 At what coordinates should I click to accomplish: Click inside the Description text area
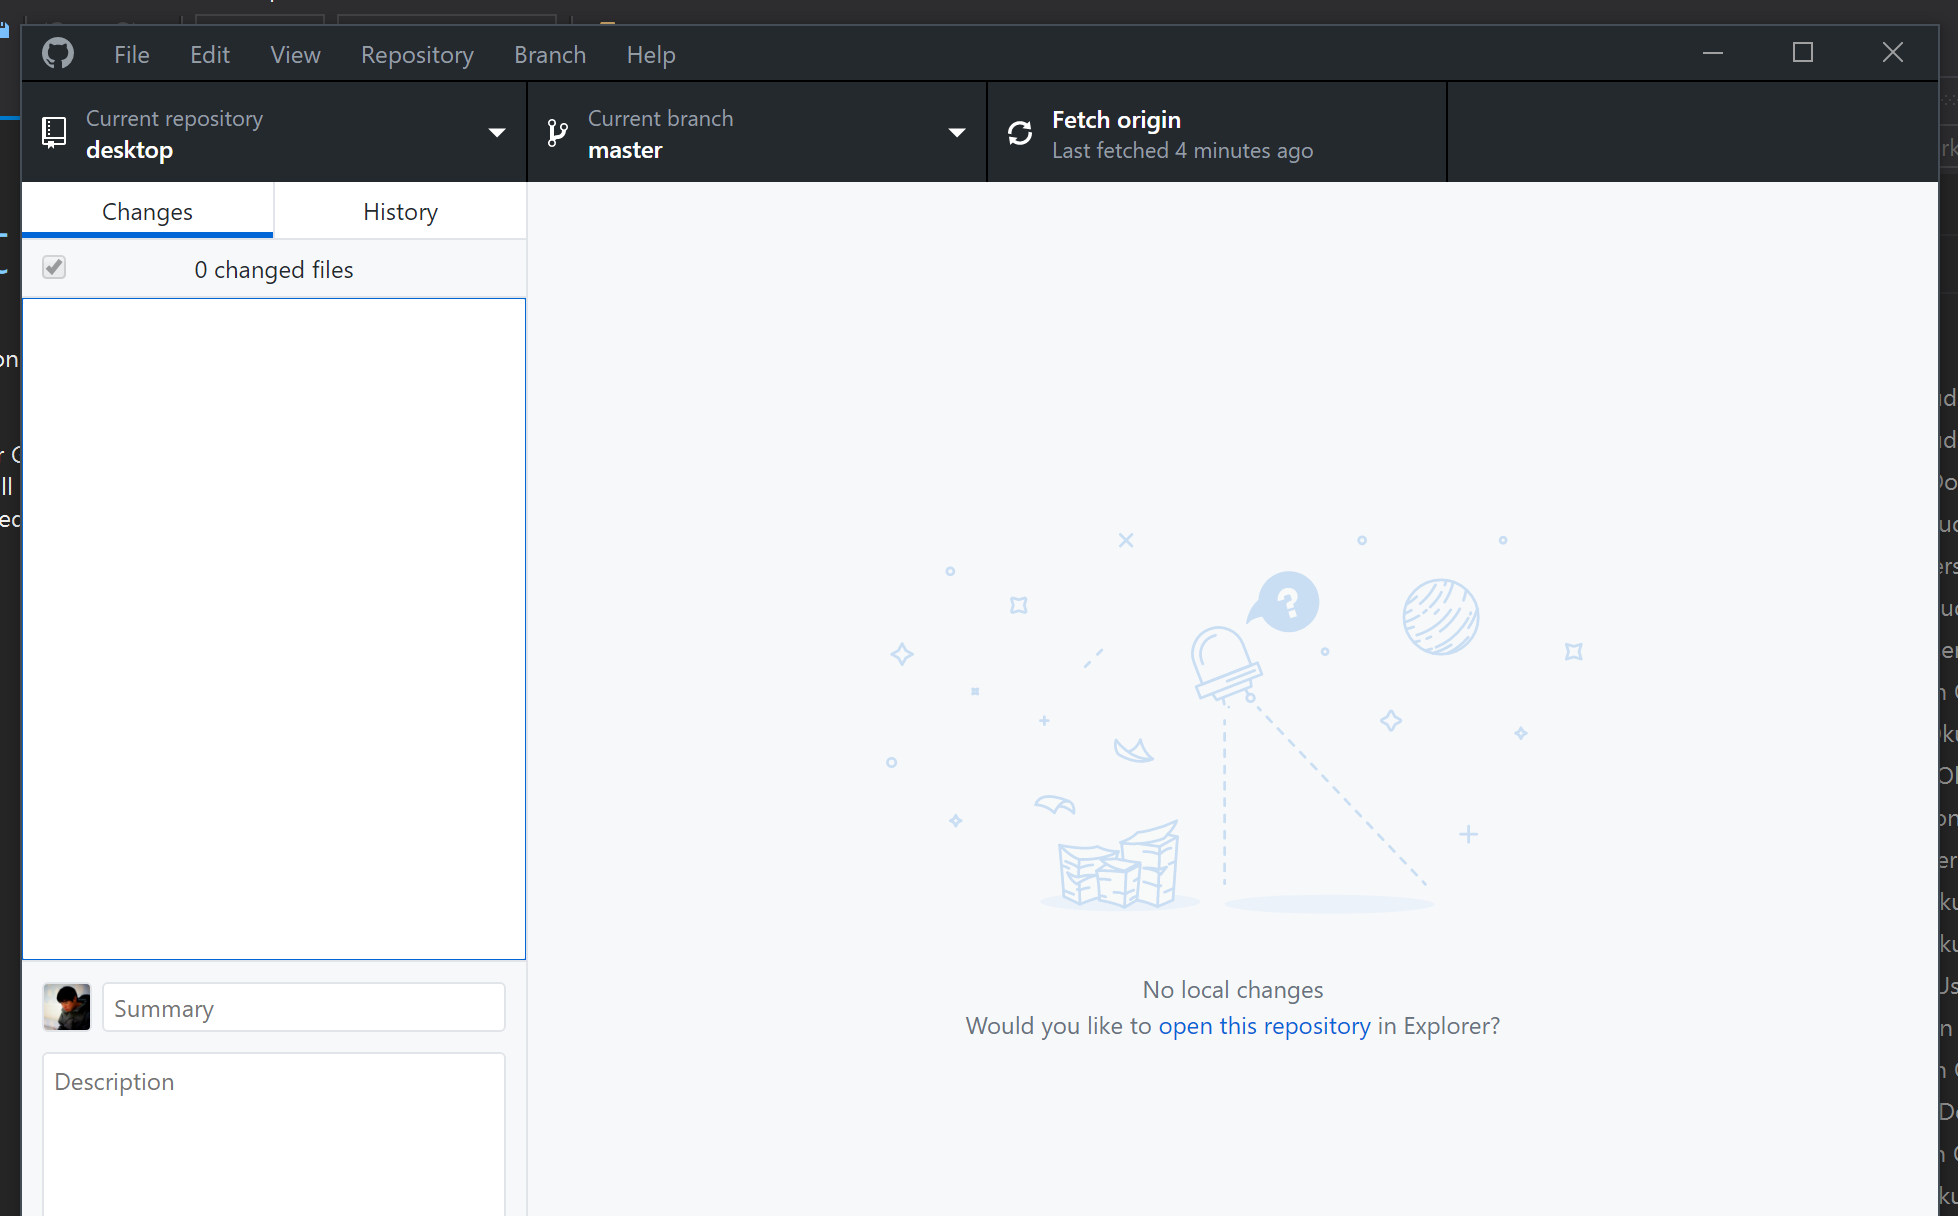click(x=273, y=1120)
